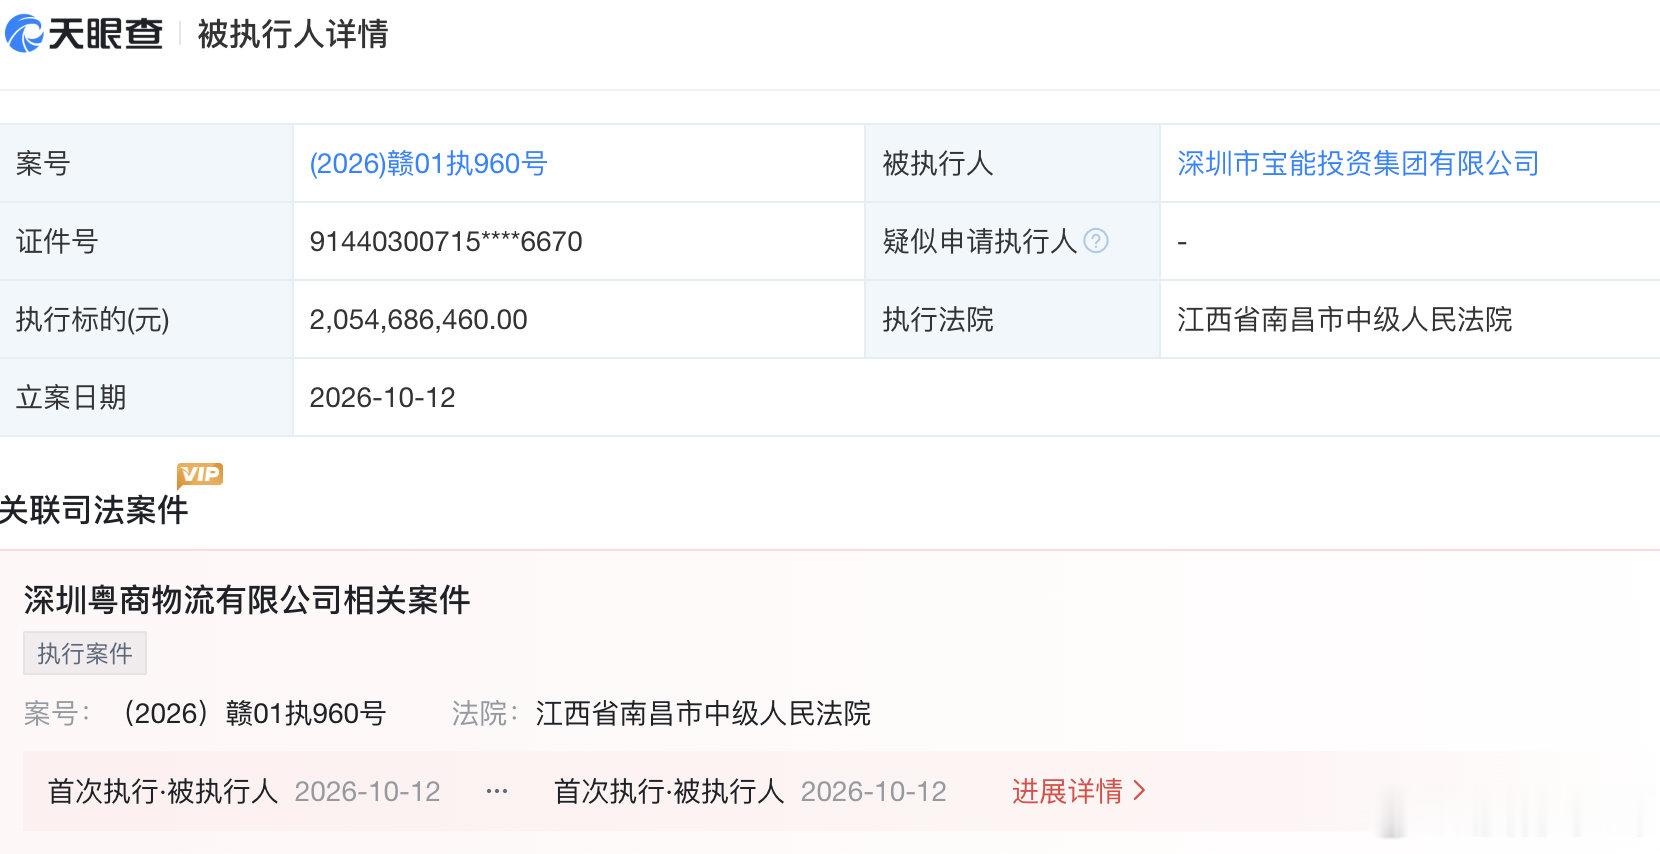
Task: Click the 首次执行·被执行人 entry before the ellipsis
Action: (163, 791)
